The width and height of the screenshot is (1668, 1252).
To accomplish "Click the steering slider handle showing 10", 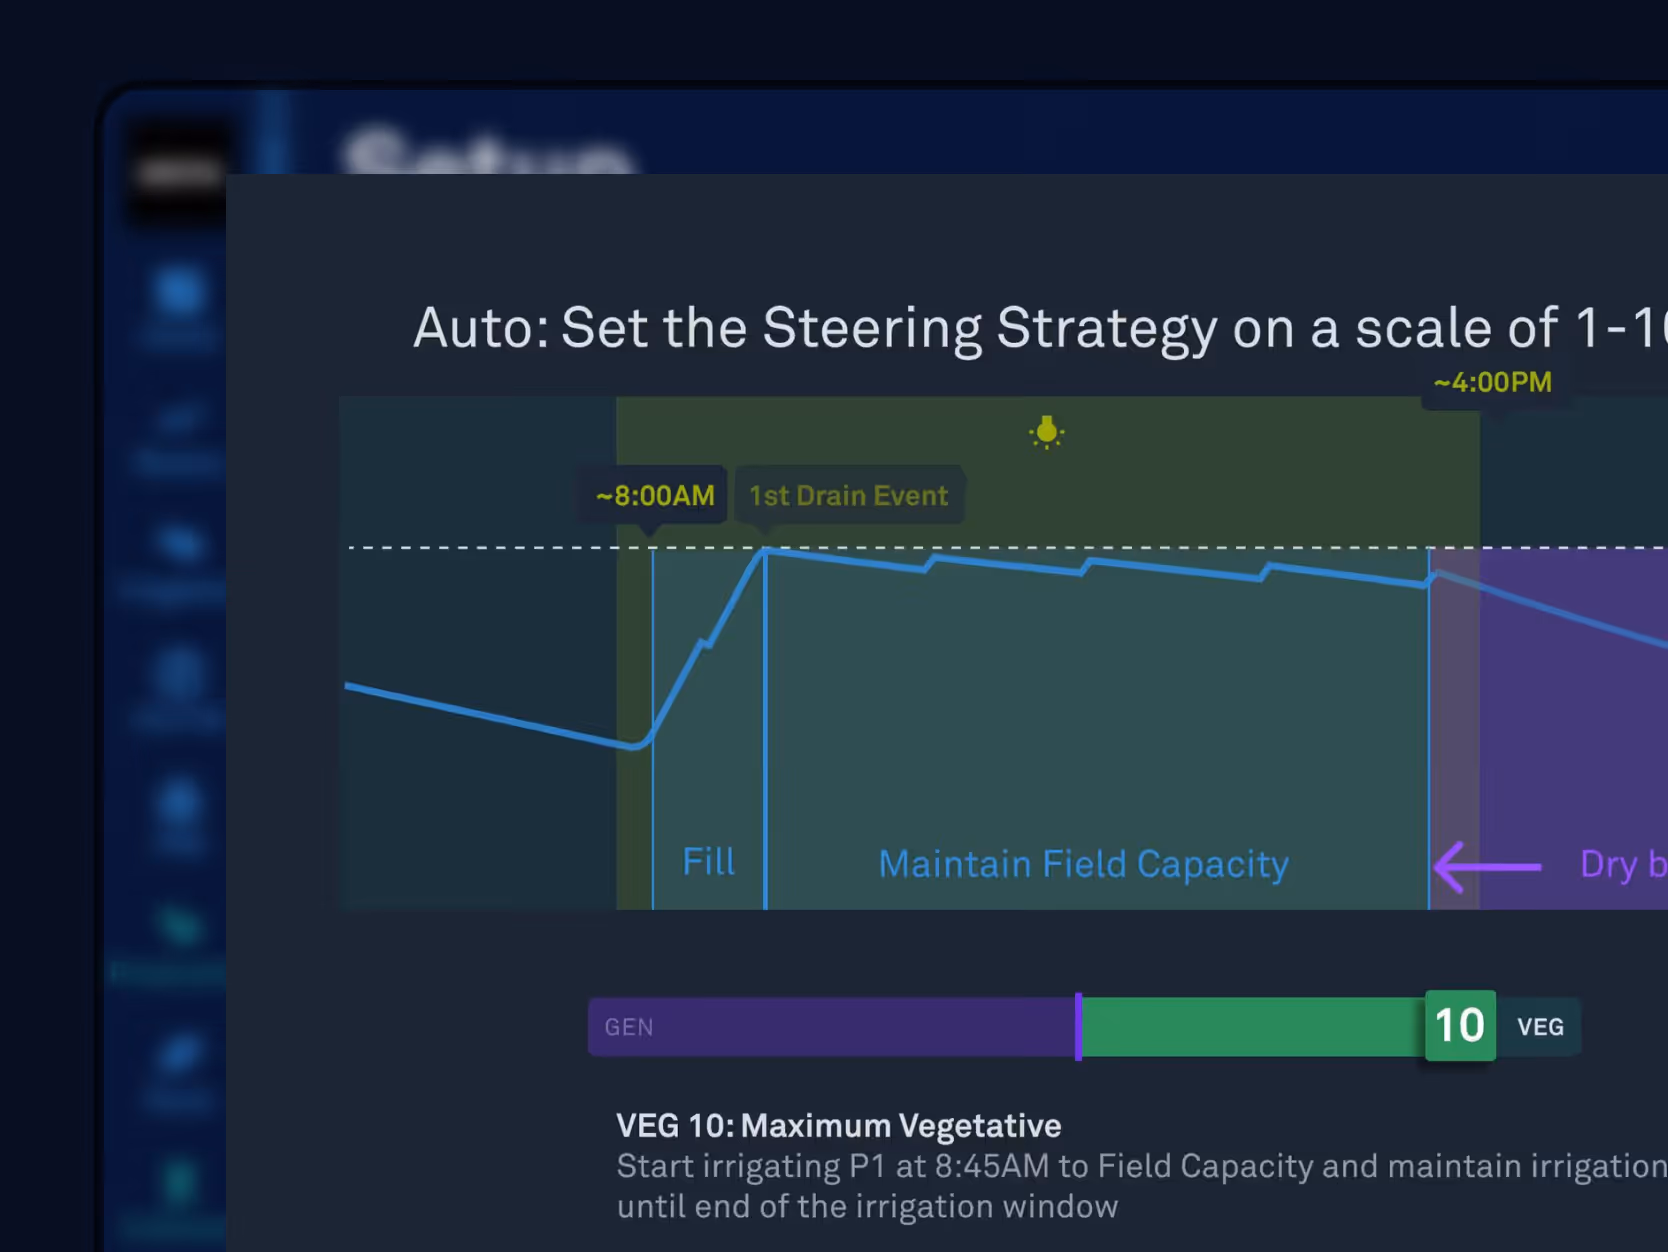I will click(x=1460, y=1025).
